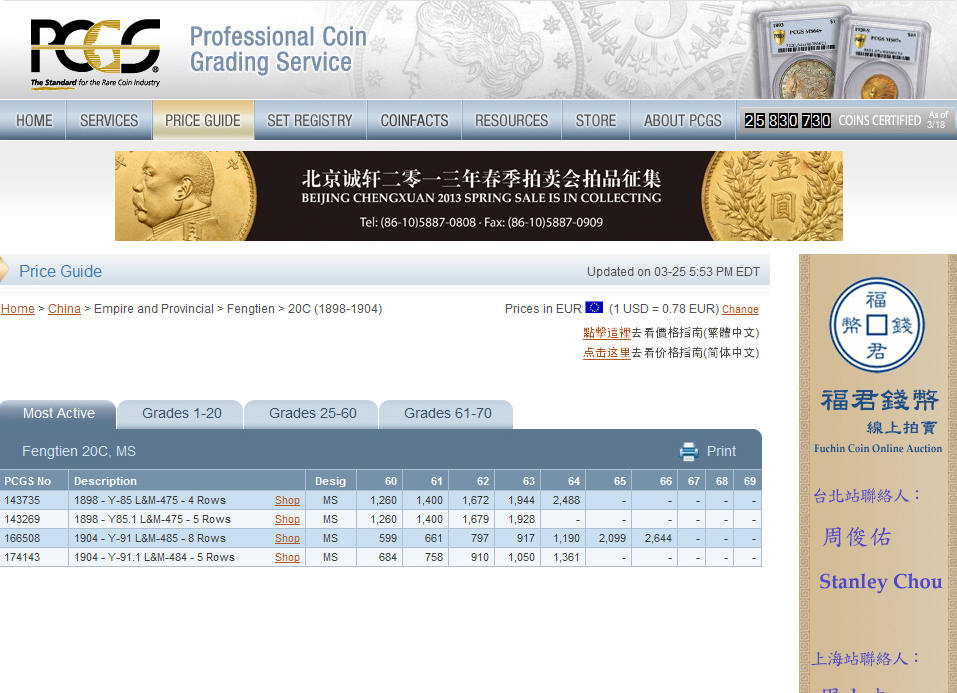Click the grade 69 column header
The image size is (957, 693).
click(749, 481)
